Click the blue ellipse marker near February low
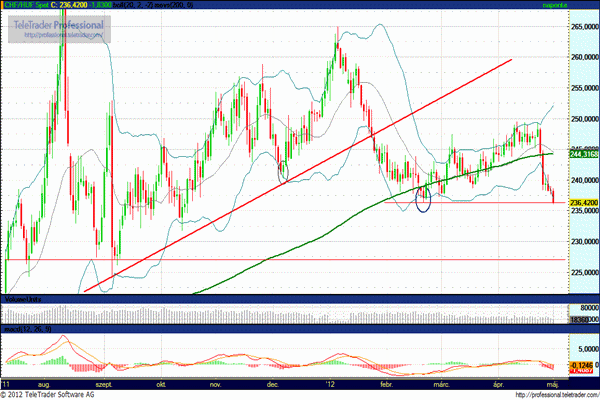The height and width of the screenshot is (400, 600). (422, 200)
